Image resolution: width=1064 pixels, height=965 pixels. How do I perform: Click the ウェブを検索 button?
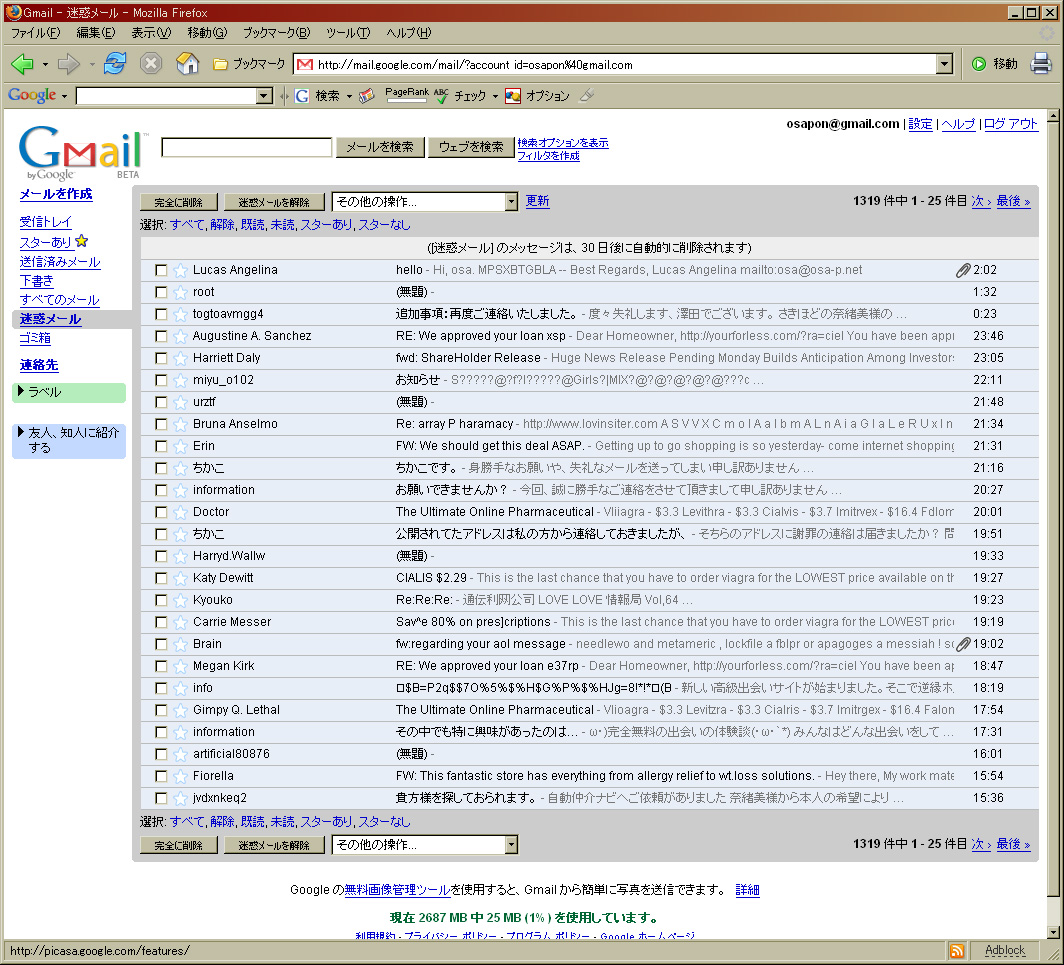coord(471,147)
